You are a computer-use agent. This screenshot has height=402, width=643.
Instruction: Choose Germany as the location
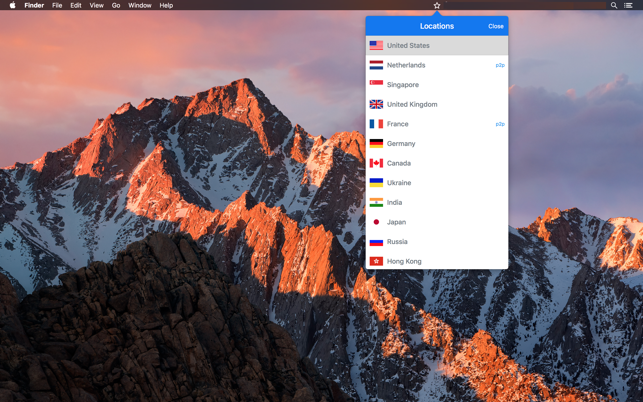[x=401, y=144]
